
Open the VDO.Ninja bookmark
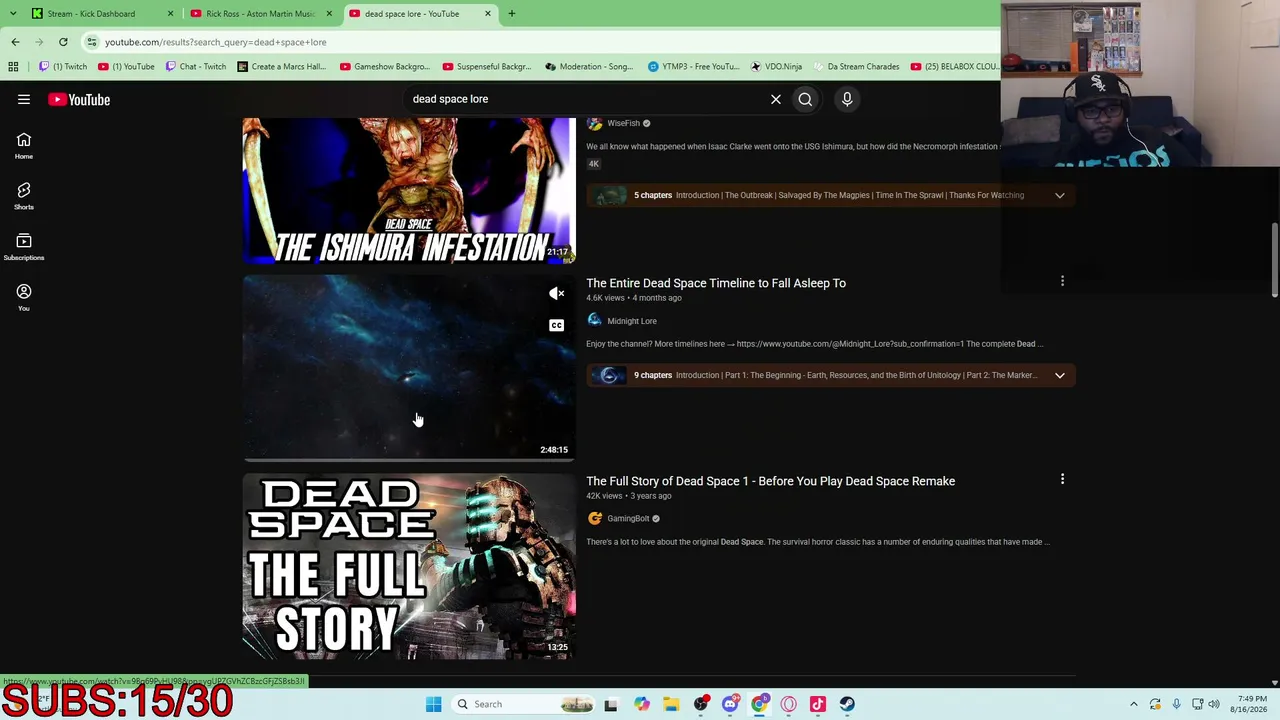coord(778,66)
